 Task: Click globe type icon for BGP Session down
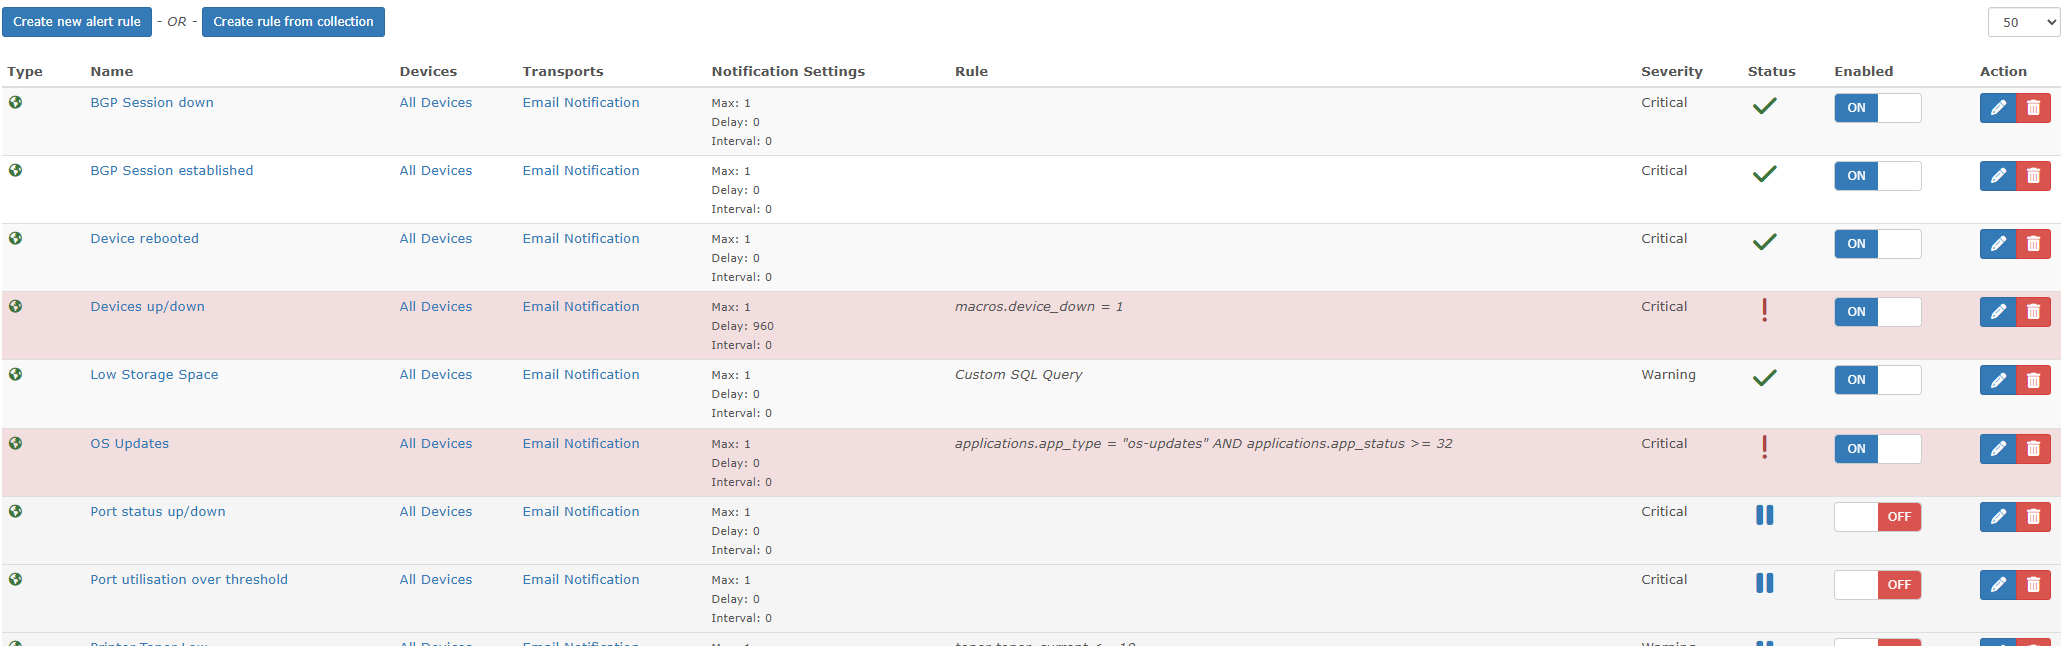16,103
